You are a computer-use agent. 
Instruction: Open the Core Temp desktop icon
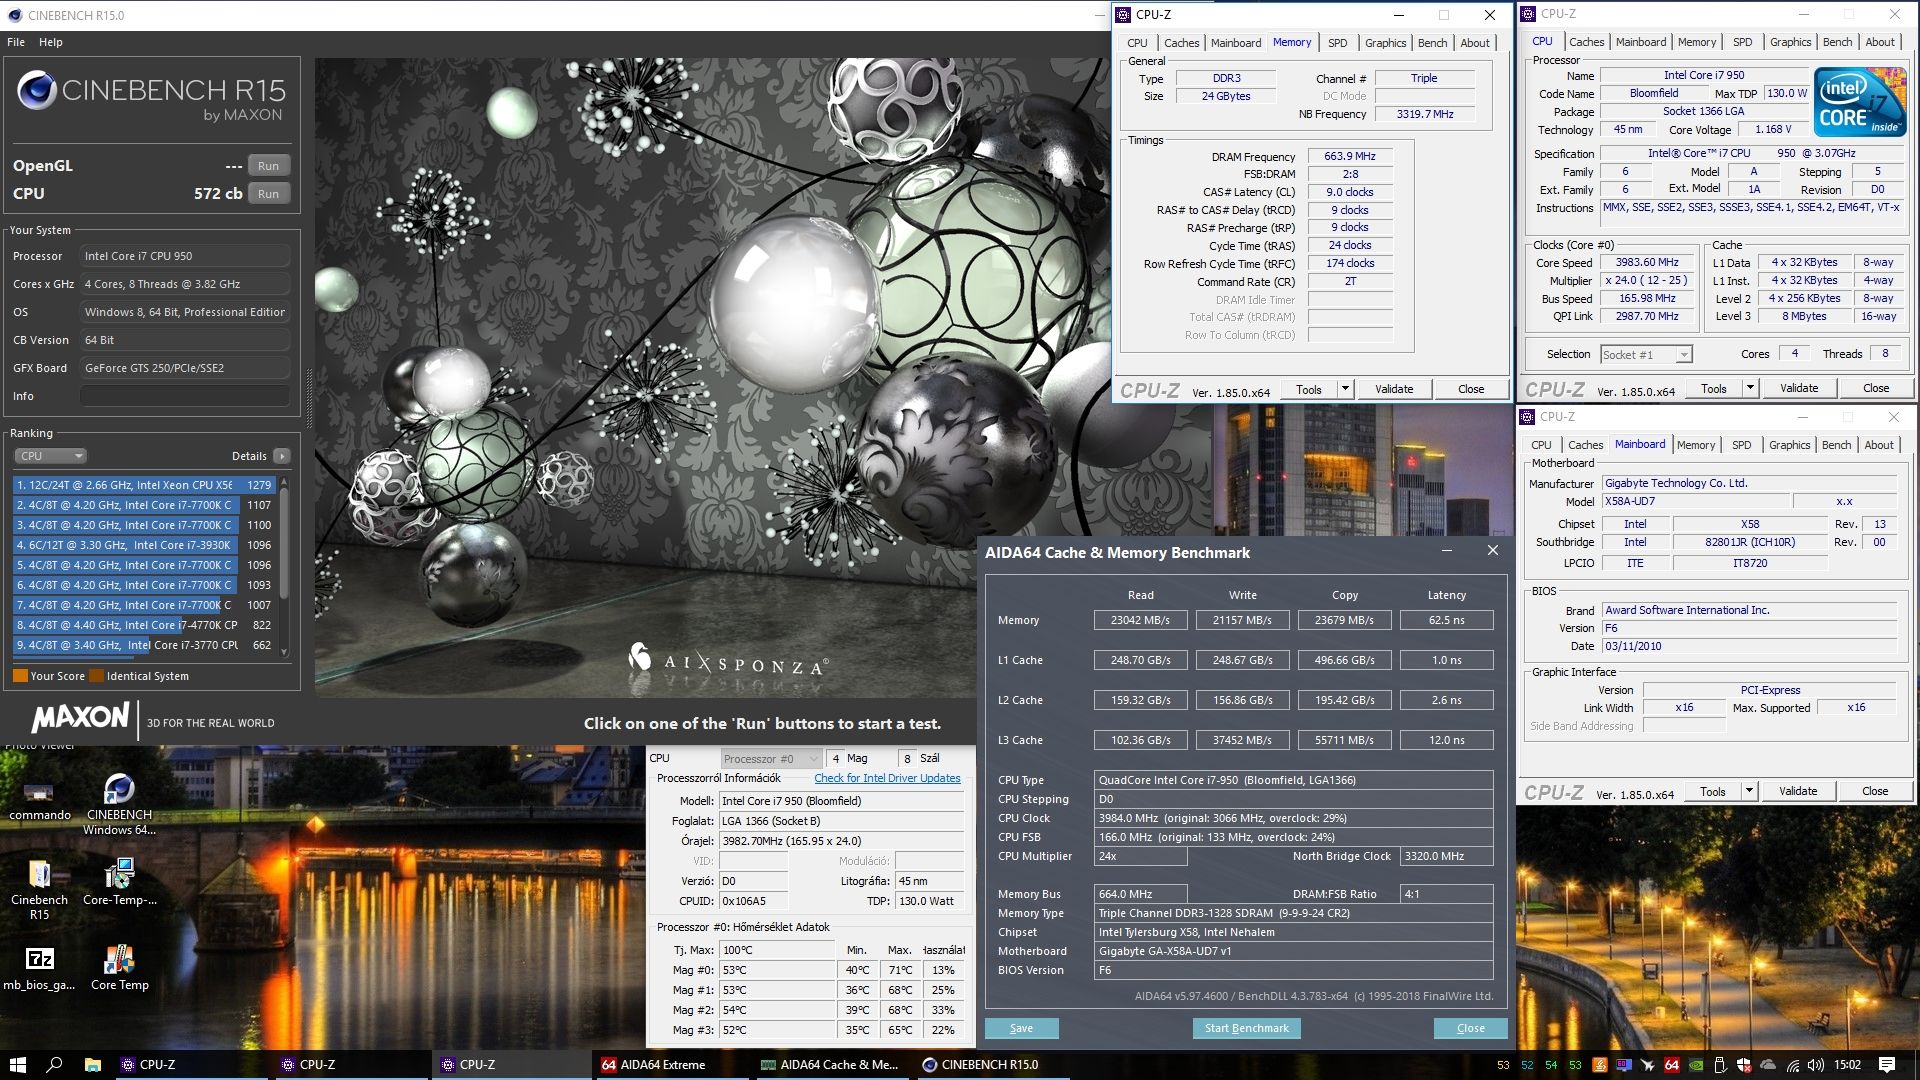[x=119, y=962]
